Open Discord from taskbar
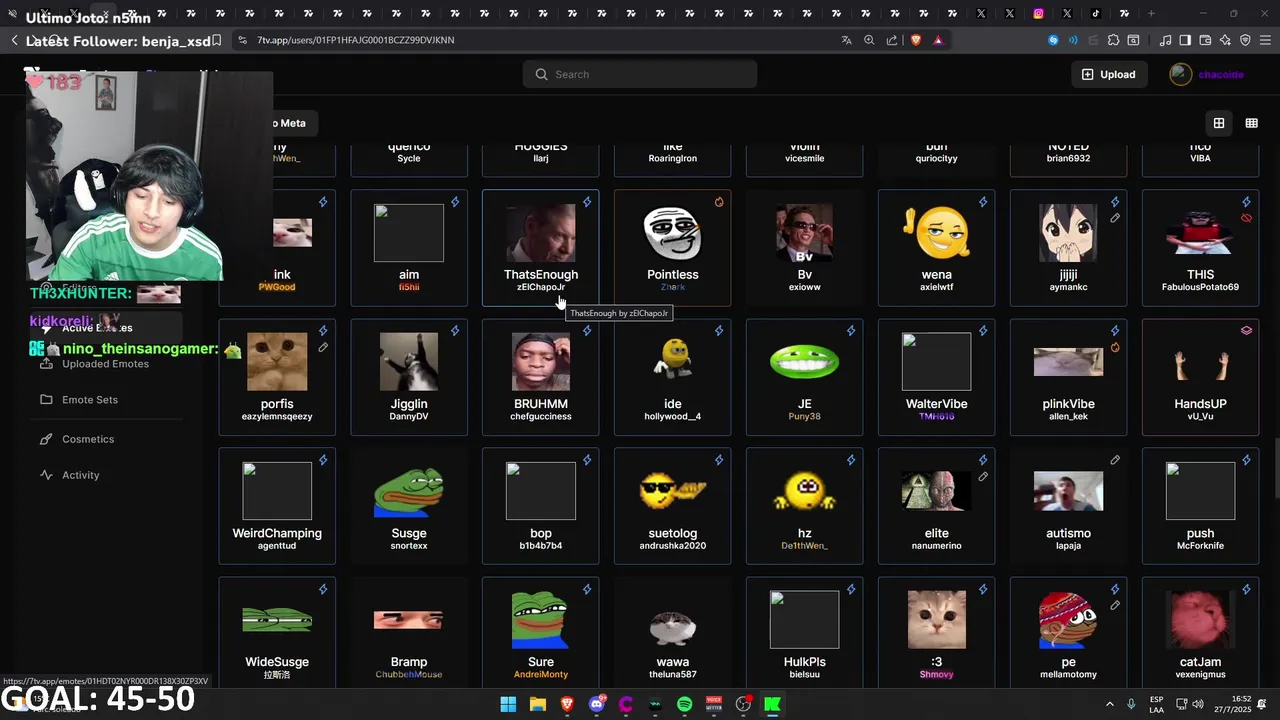The height and width of the screenshot is (720, 1280). (x=597, y=704)
